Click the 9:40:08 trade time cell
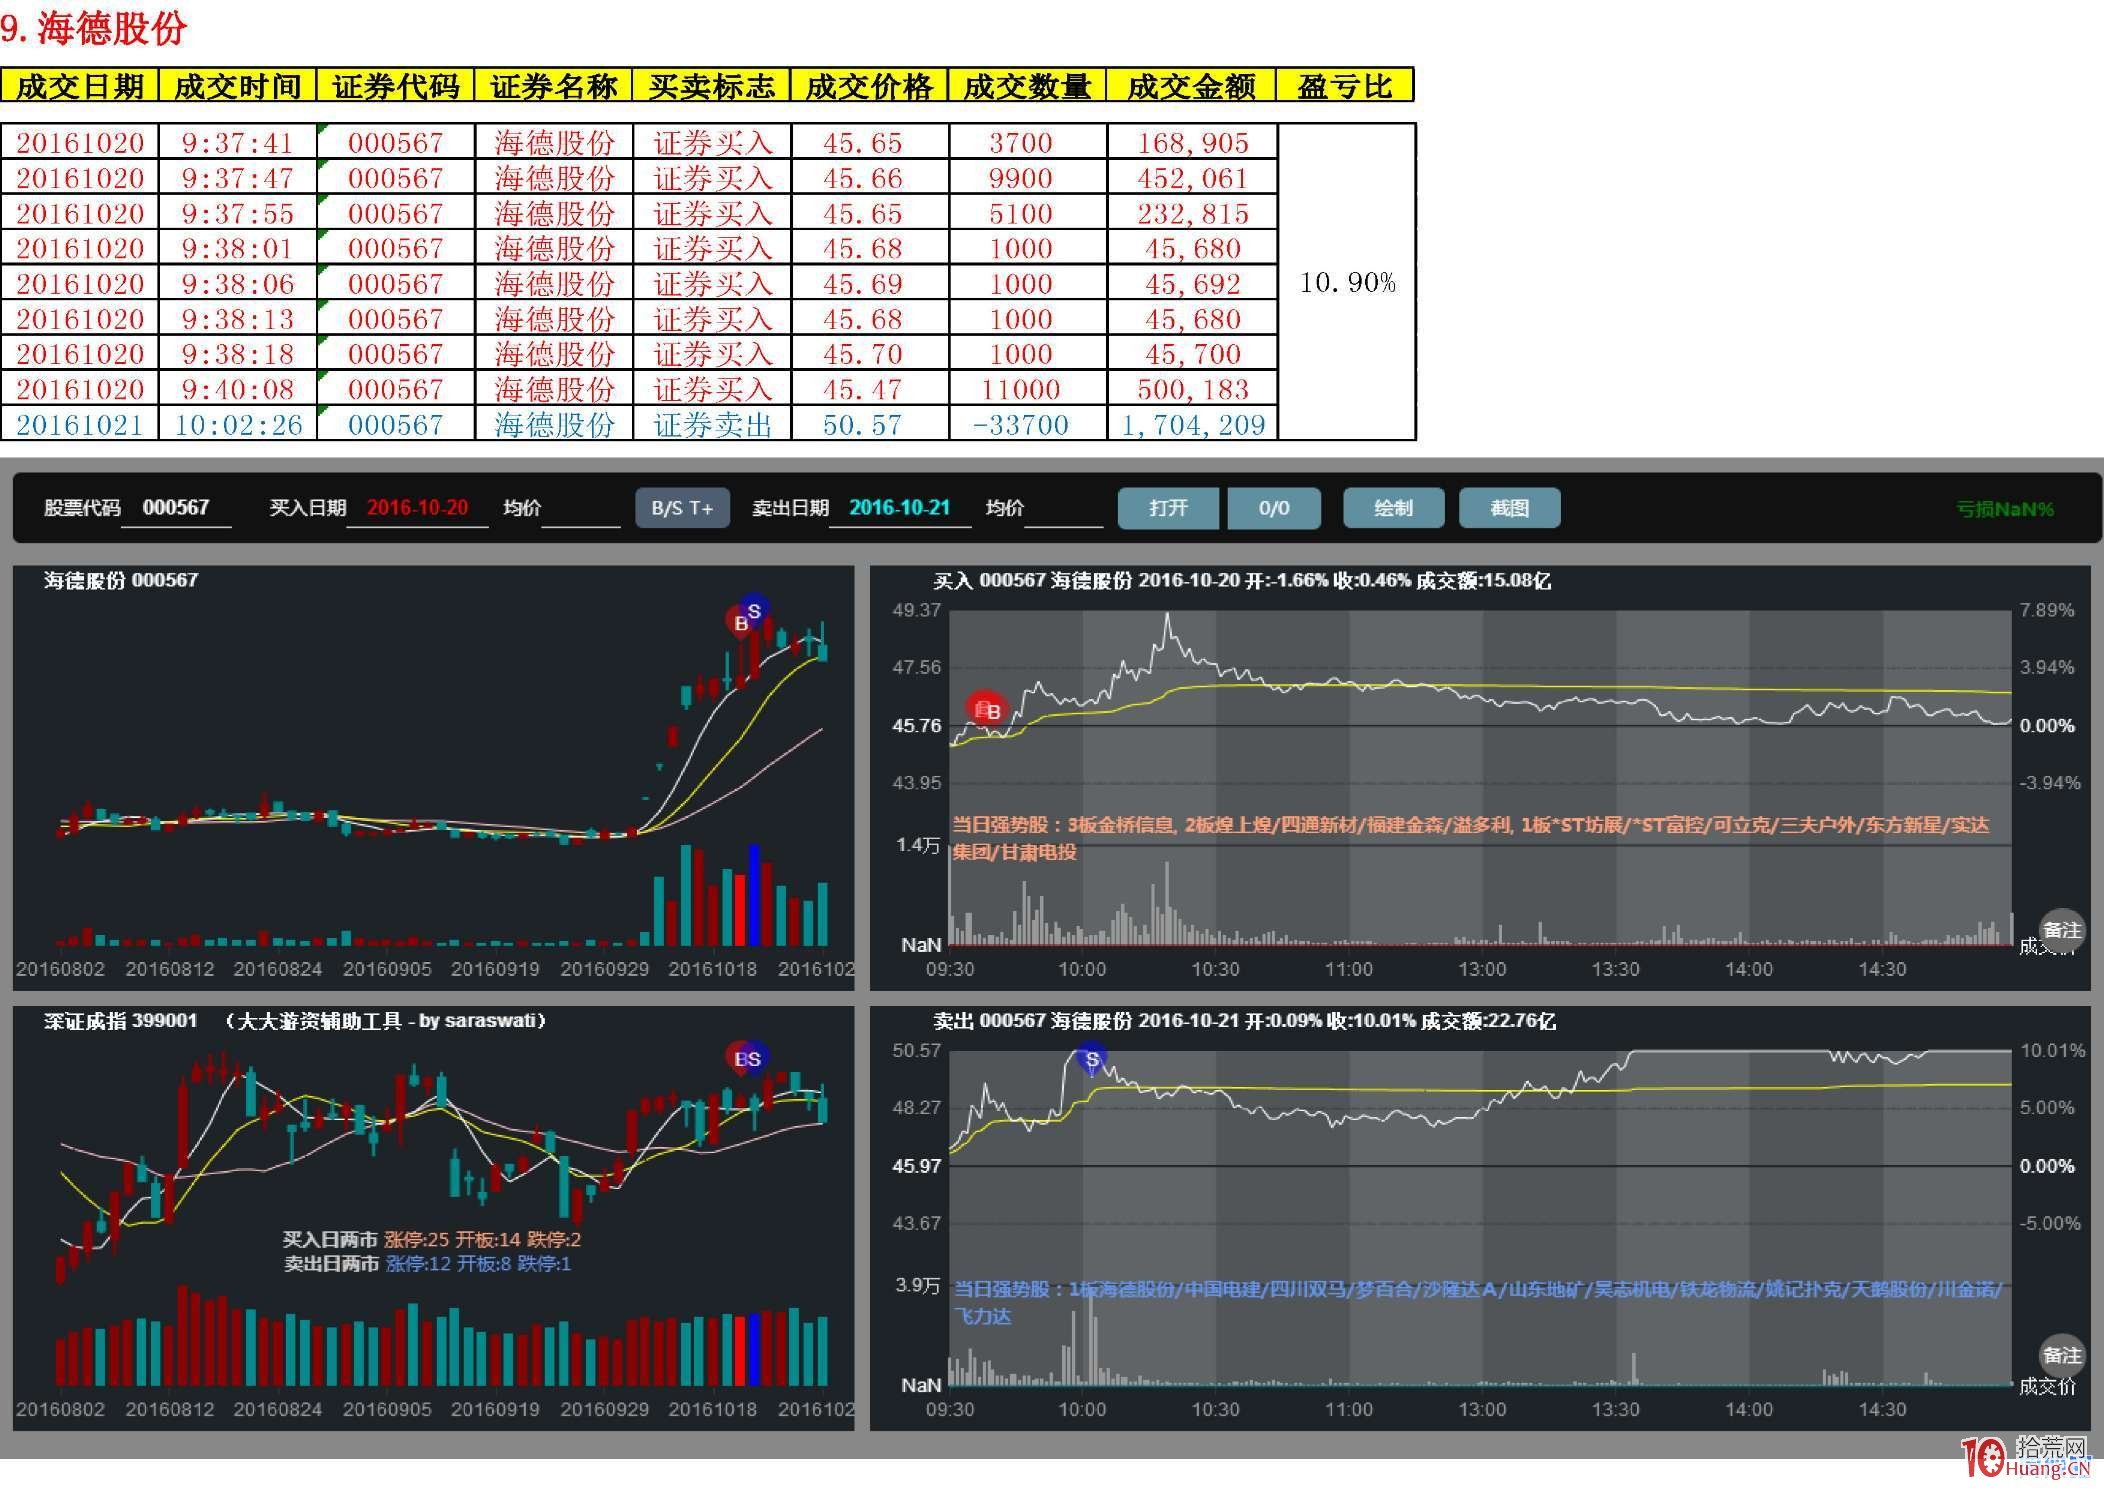Image resolution: width=2104 pixels, height=1488 pixels. coord(237,389)
